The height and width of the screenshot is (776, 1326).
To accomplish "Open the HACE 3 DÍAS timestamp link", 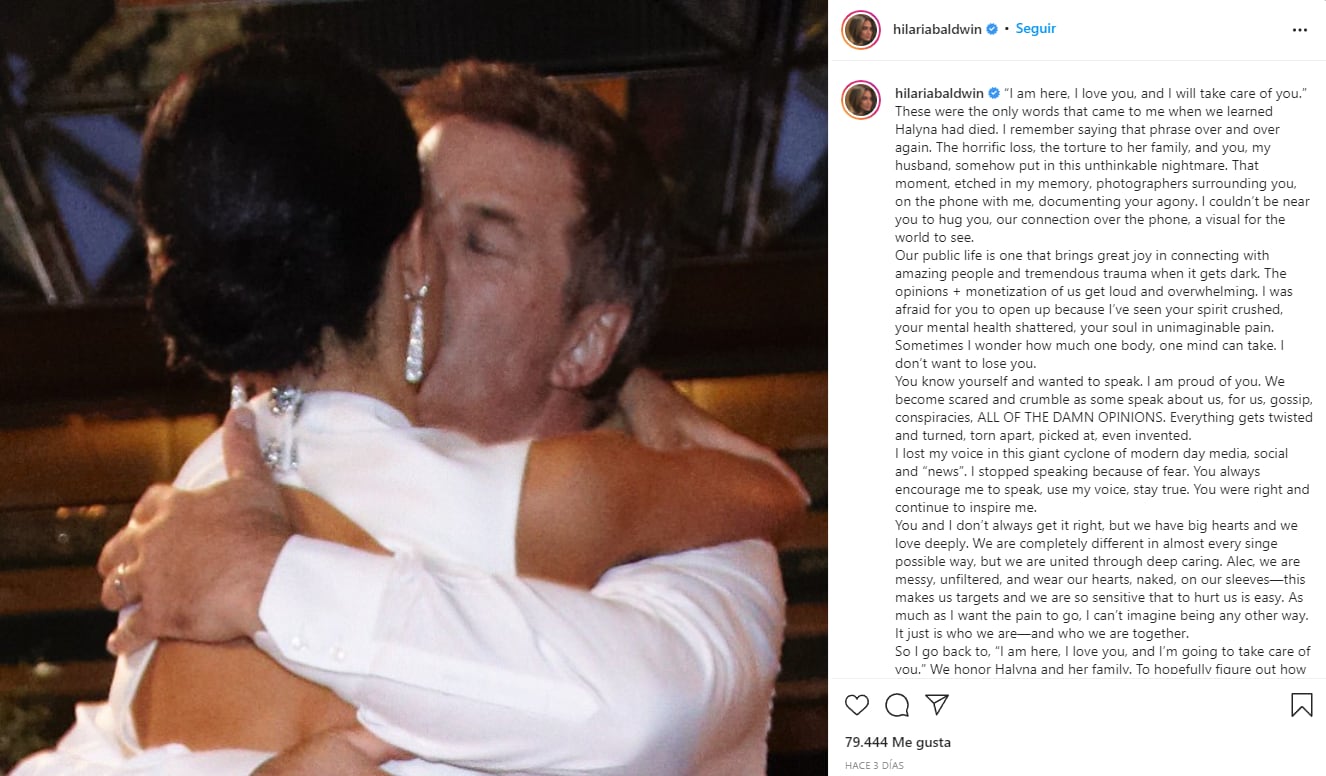I will point(874,765).
